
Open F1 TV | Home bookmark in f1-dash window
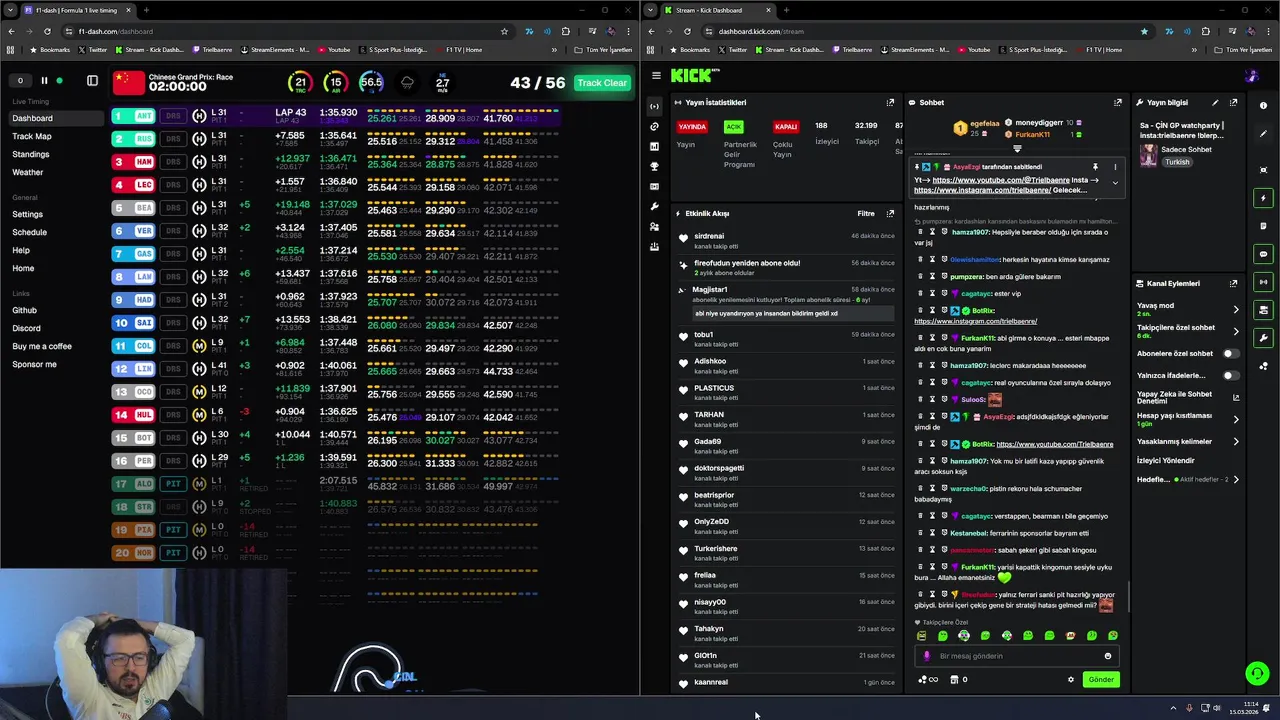459,50
